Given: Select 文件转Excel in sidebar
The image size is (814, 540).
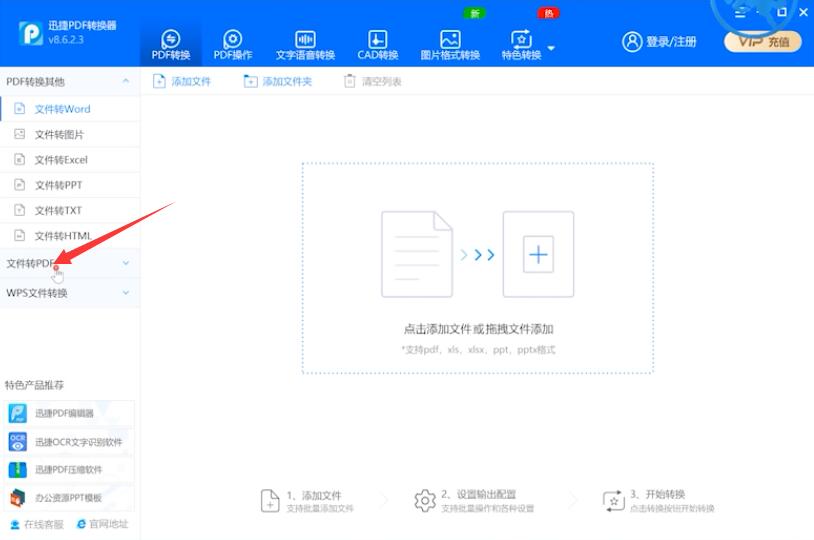Looking at the screenshot, I should 70,160.
